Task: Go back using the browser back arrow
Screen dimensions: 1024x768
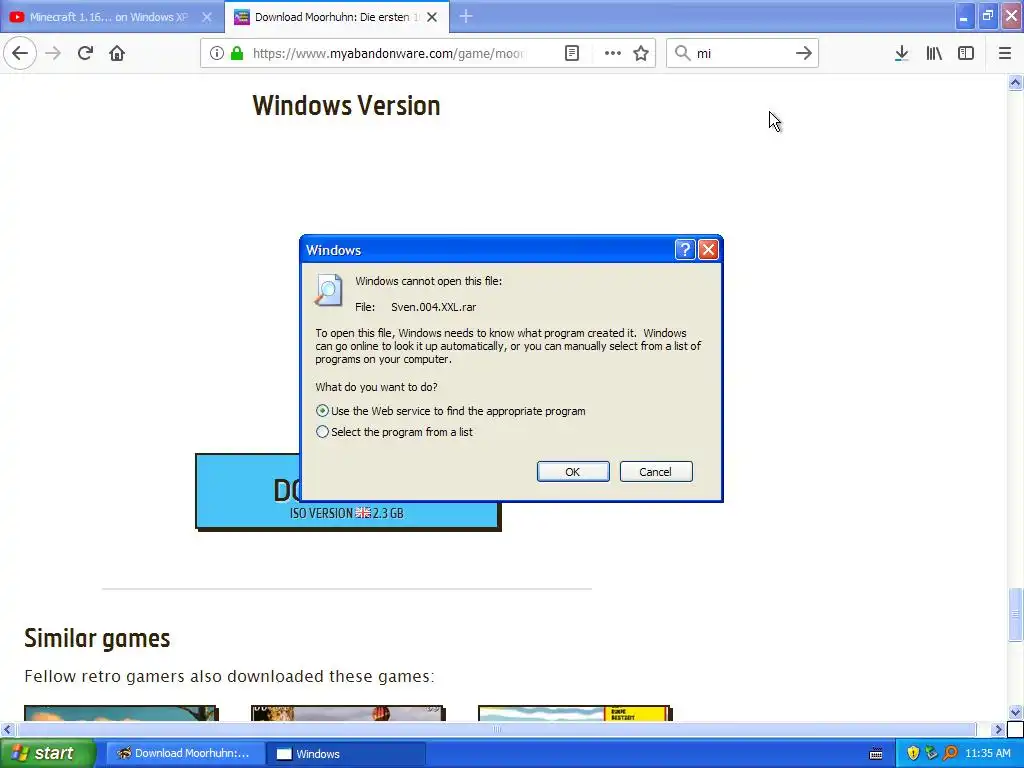Action: click(x=20, y=53)
